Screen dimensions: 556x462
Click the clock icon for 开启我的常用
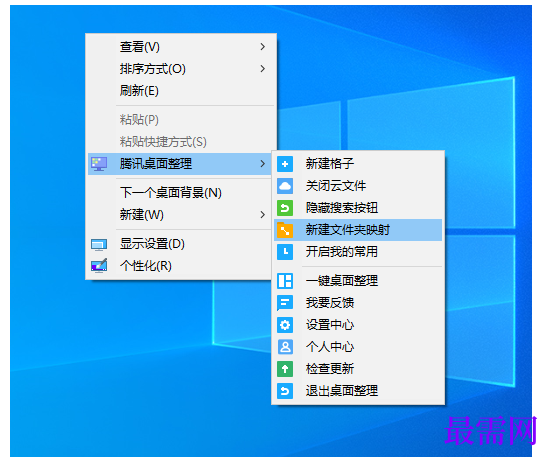285,252
